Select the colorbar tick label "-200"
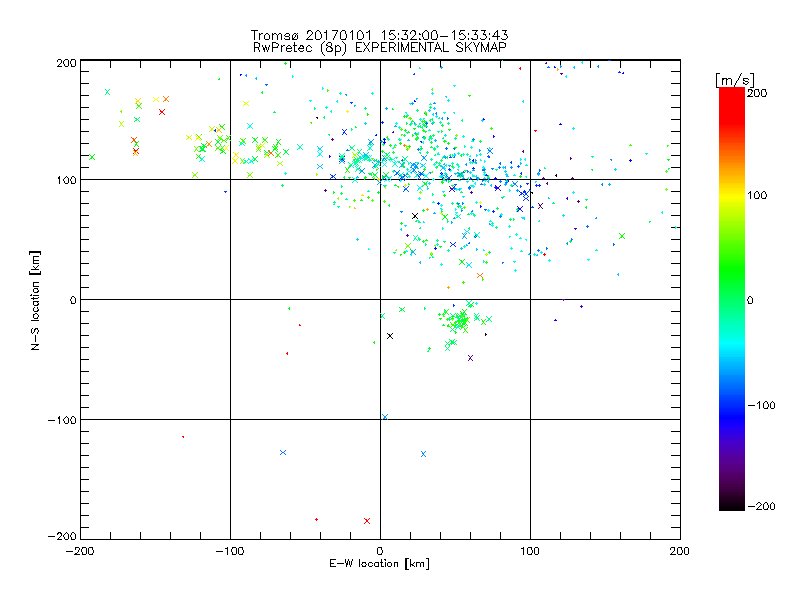800x600 pixels. tap(761, 507)
